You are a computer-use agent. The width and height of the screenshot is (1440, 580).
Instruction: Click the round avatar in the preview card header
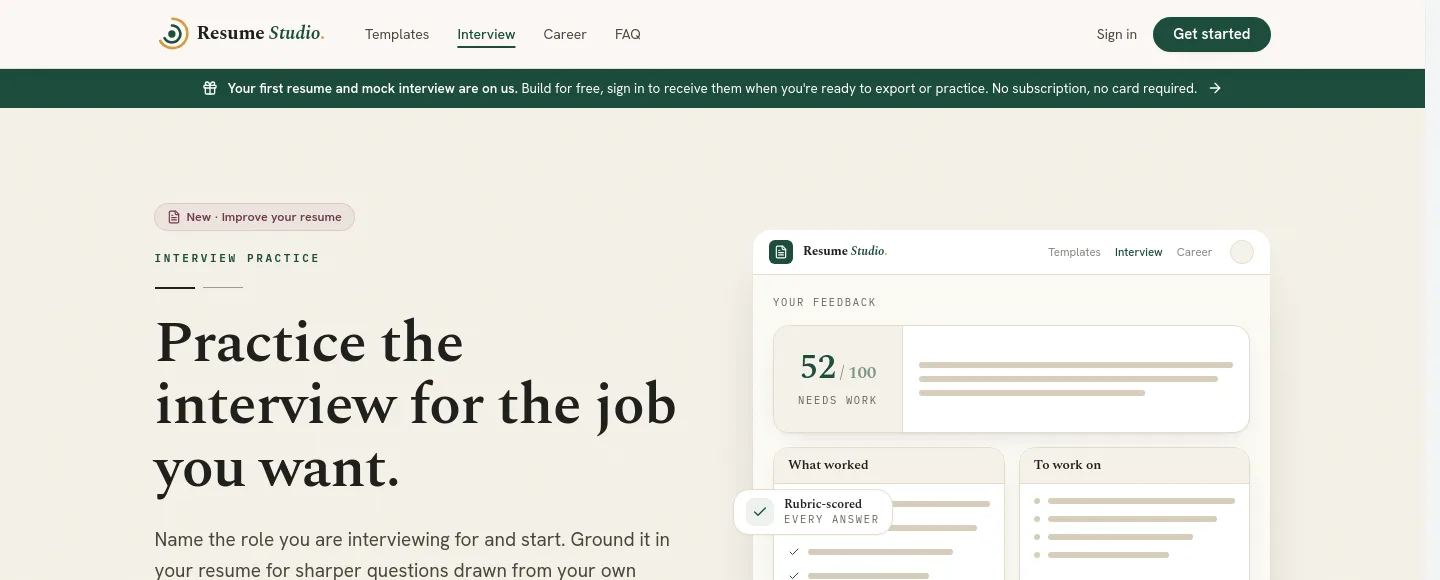click(1241, 252)
